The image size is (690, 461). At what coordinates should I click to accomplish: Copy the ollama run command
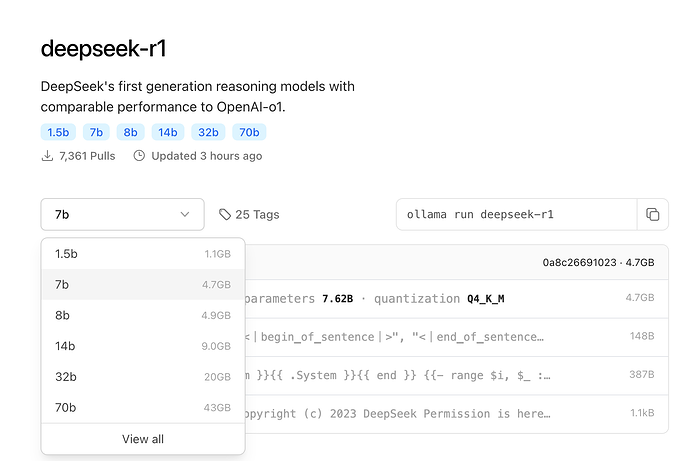[653, 214]
